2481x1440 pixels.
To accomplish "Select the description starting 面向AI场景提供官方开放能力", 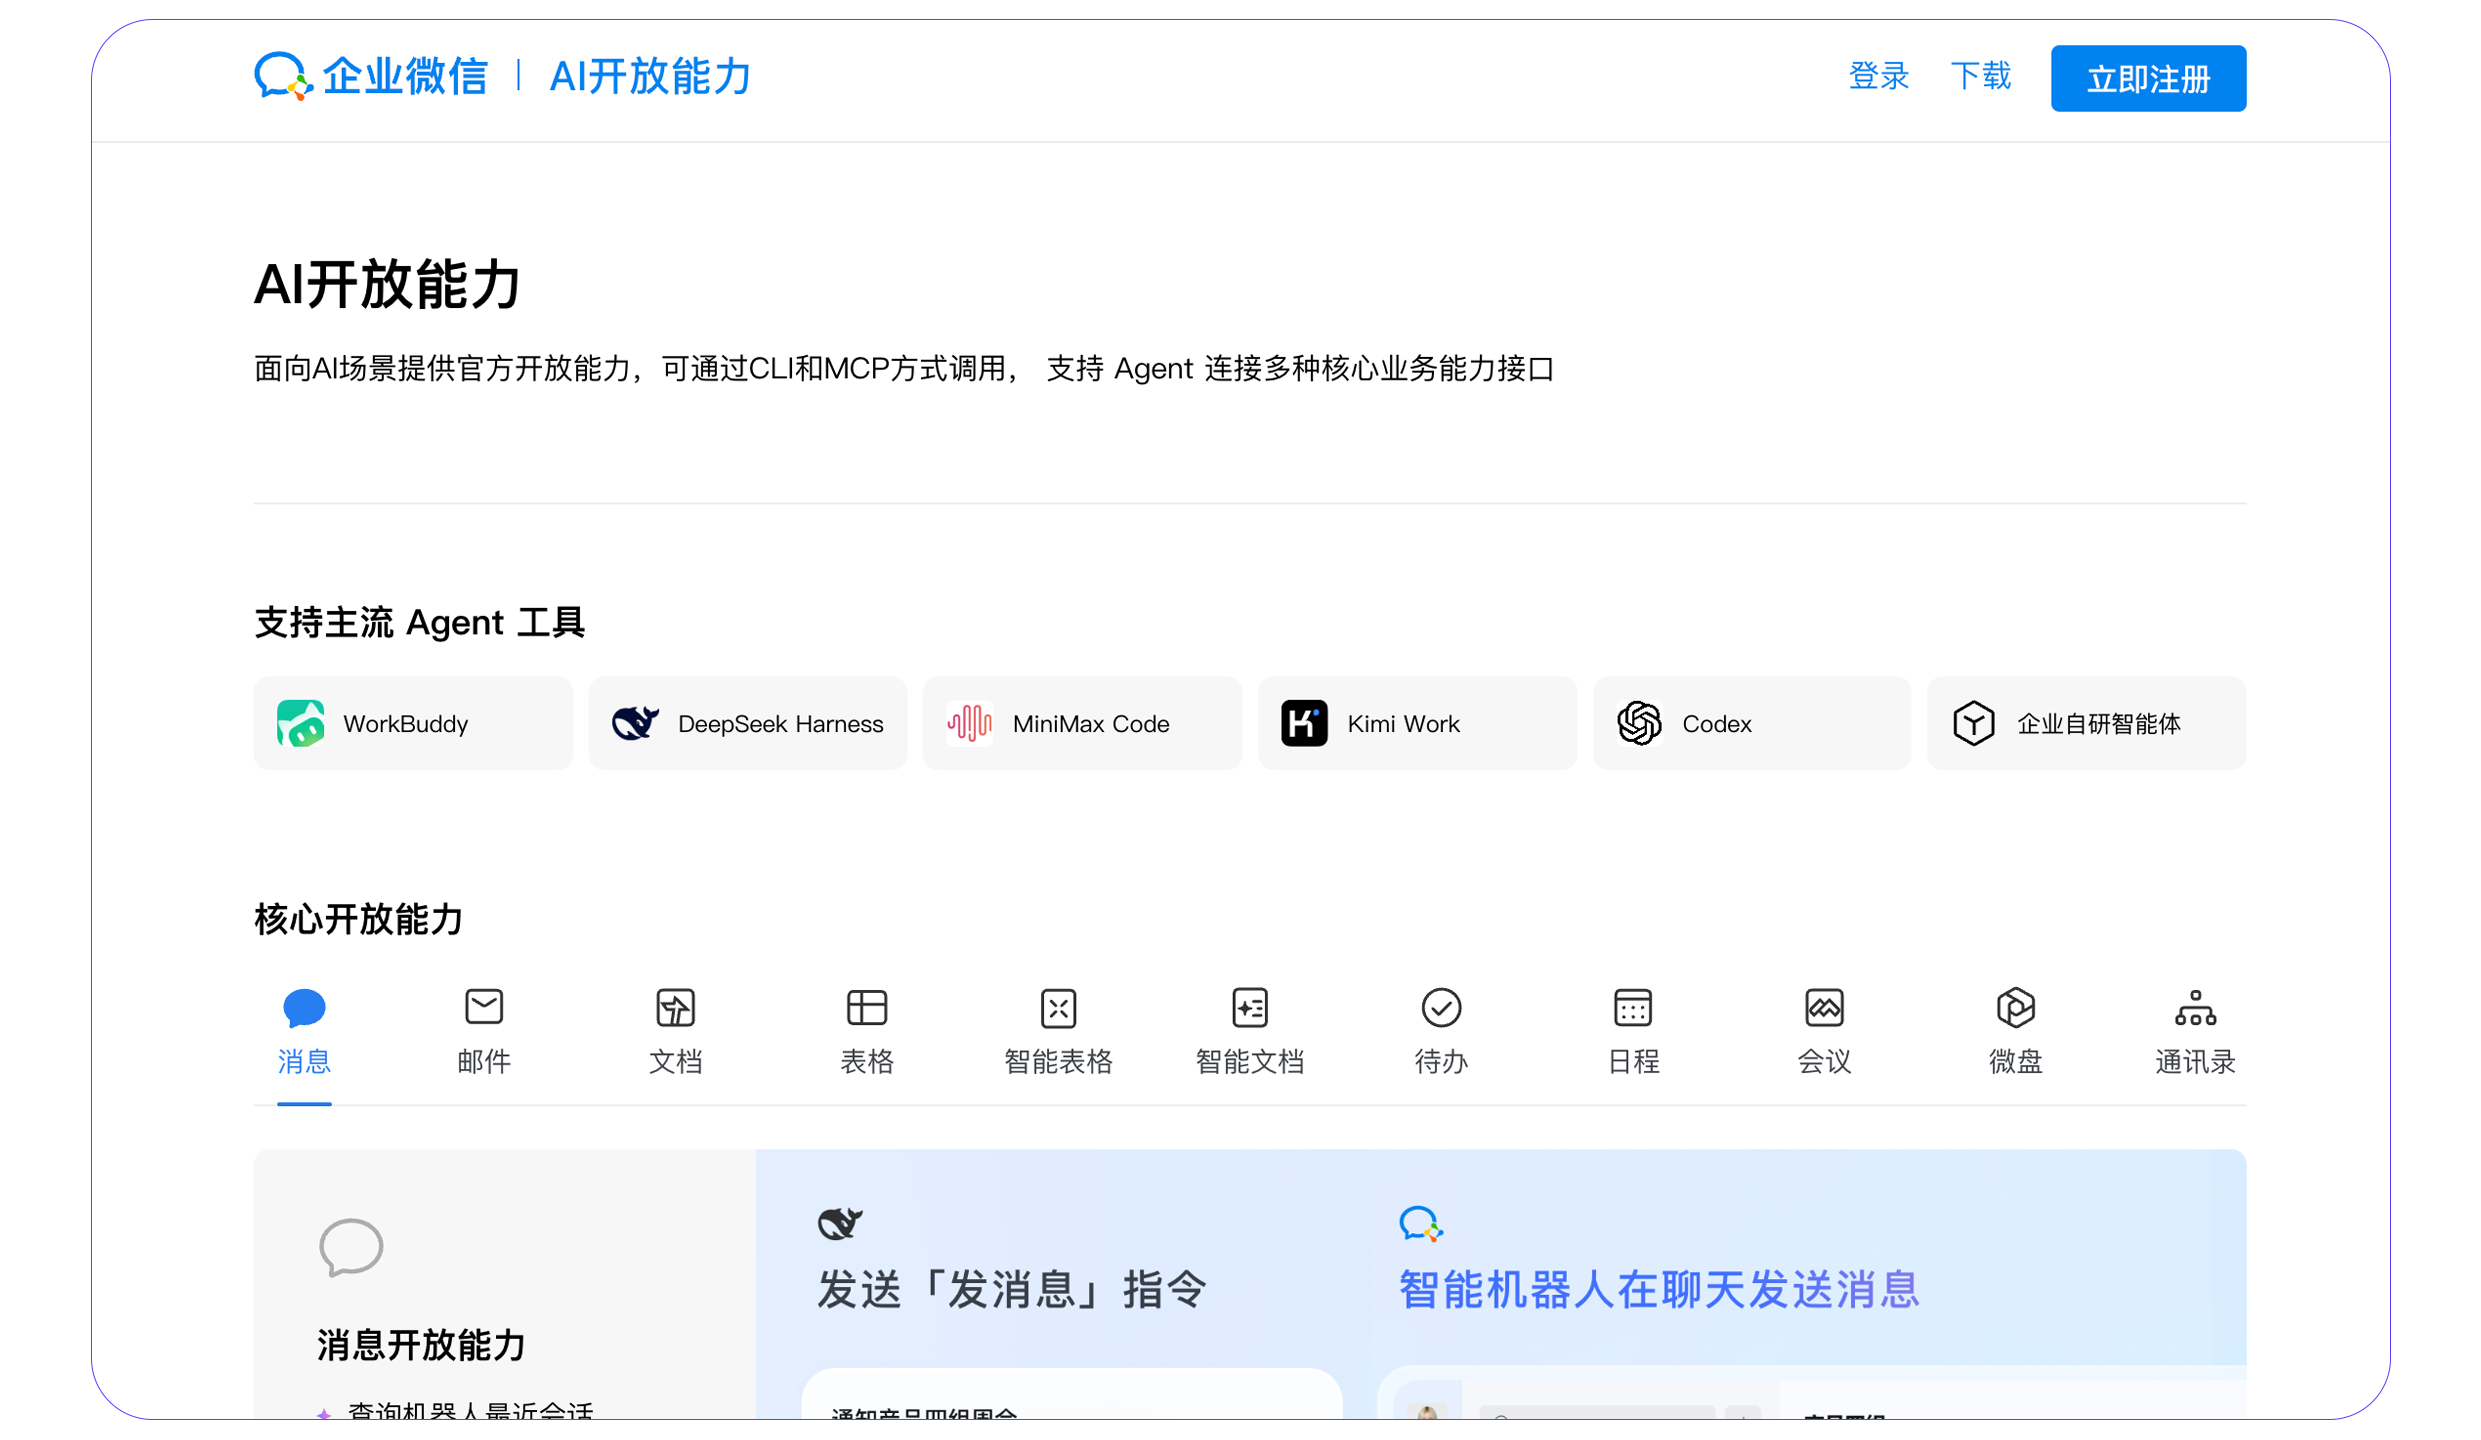I will click(x=904, y=369).
